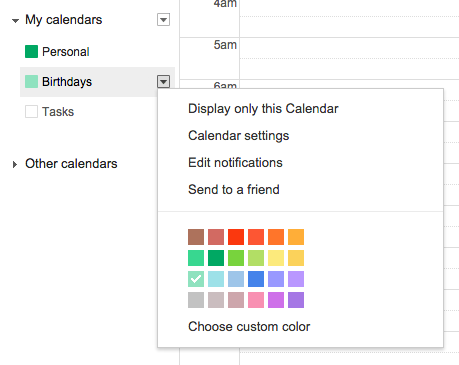459x365 pixels.
Task: Toggle the Personal calendar green square
Action: (31, 52)
